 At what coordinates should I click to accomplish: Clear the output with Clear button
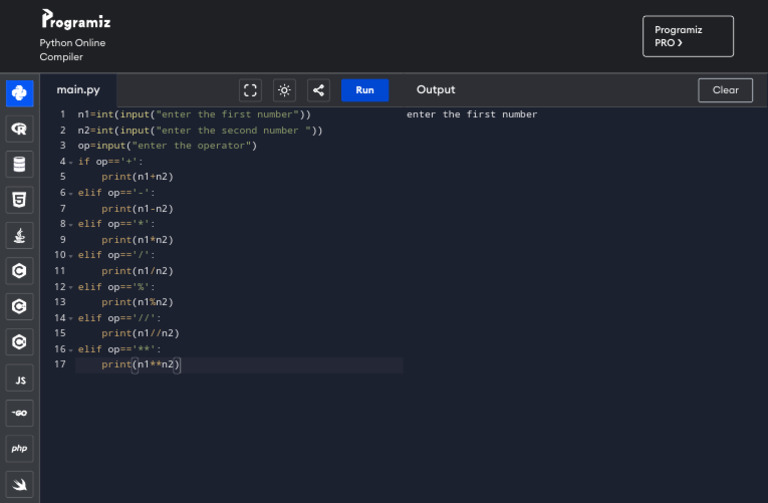click(725, 90)
